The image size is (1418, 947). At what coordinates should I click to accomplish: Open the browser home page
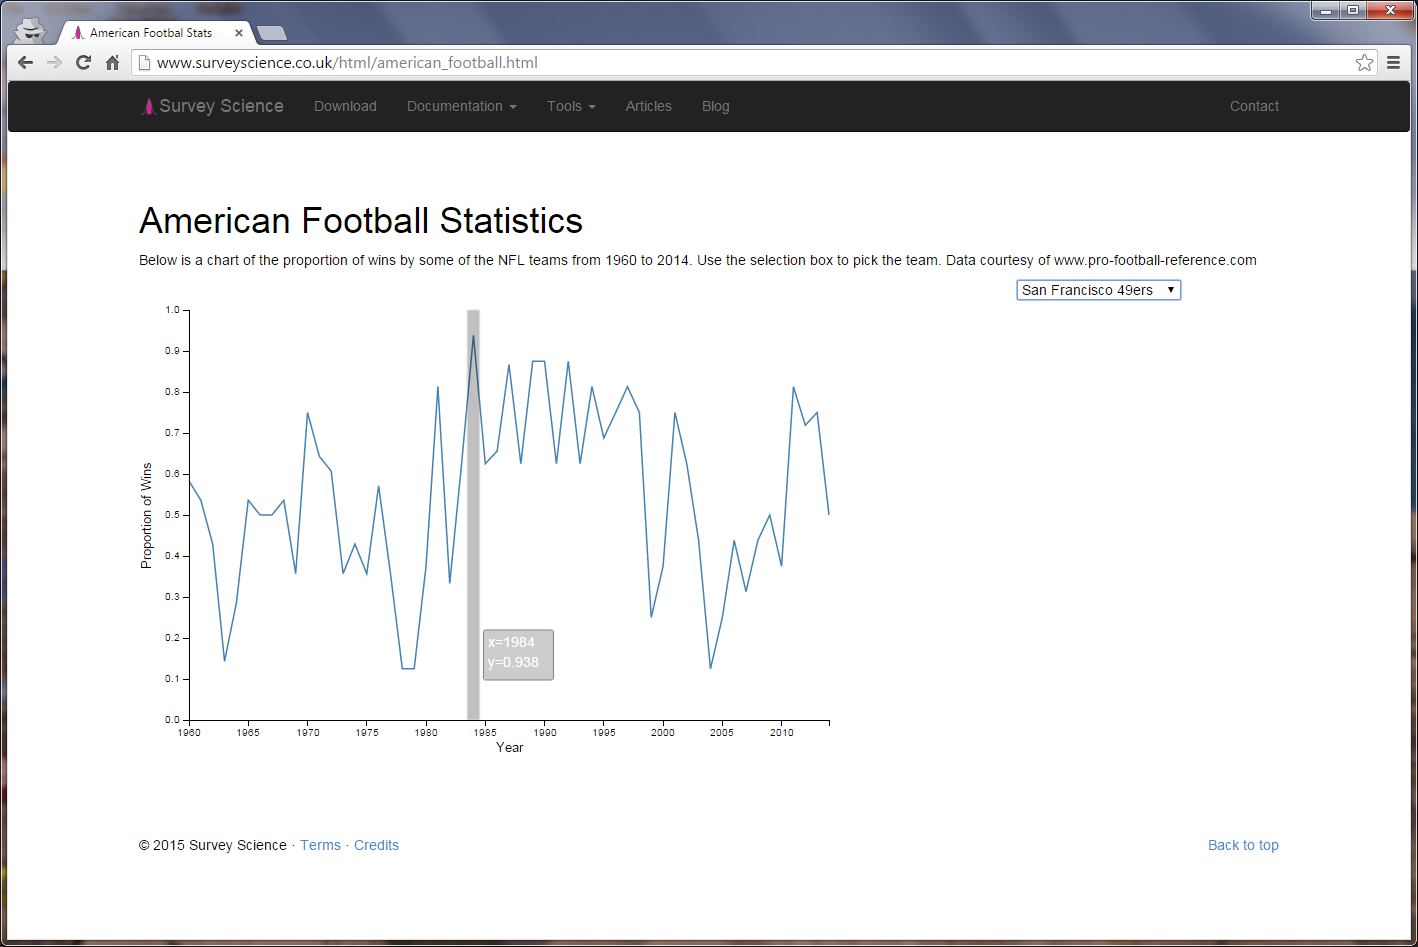(112, 62)
